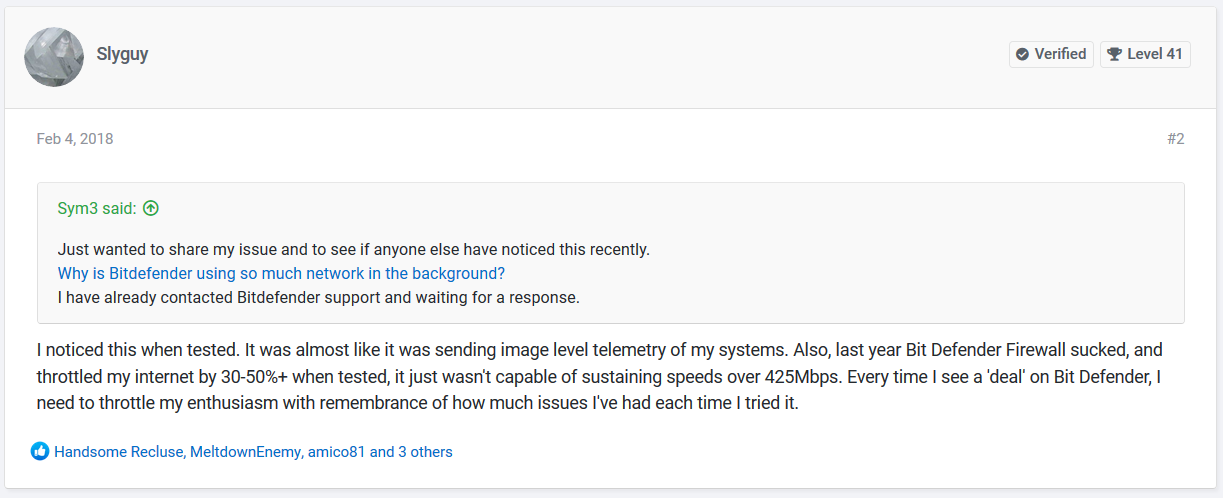This screenshot has height=498, width=1223.
Task: Click the blue thumbs-up like icon
Action: point(40,452)
